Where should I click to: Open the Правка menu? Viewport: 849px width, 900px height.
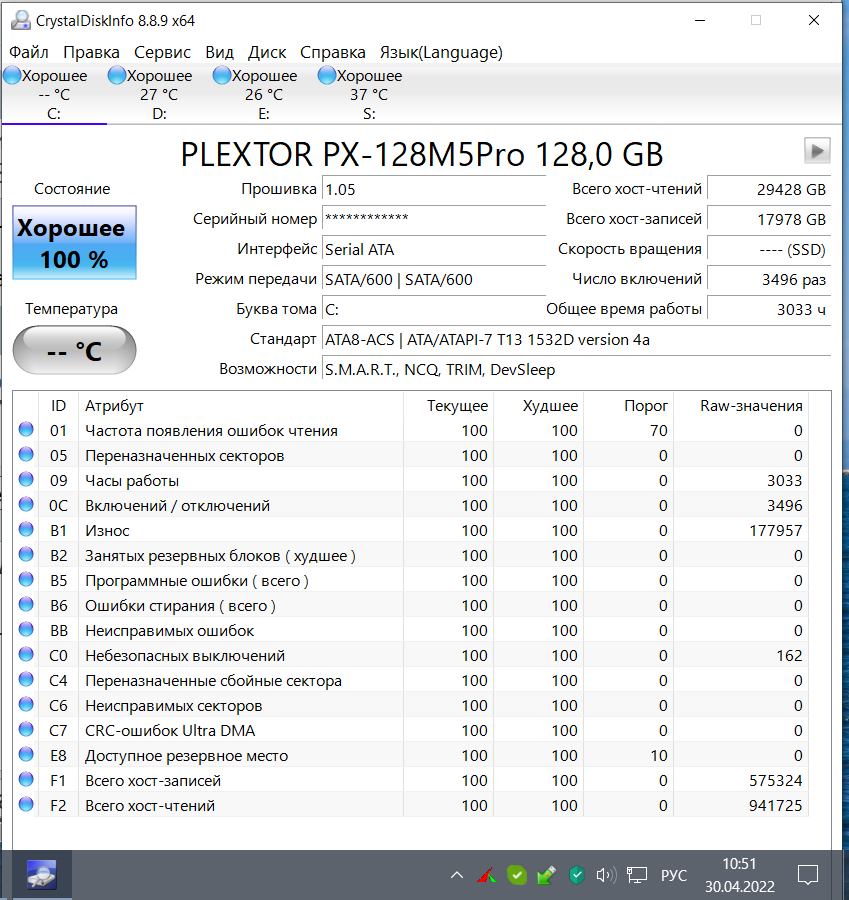(91, 52)
